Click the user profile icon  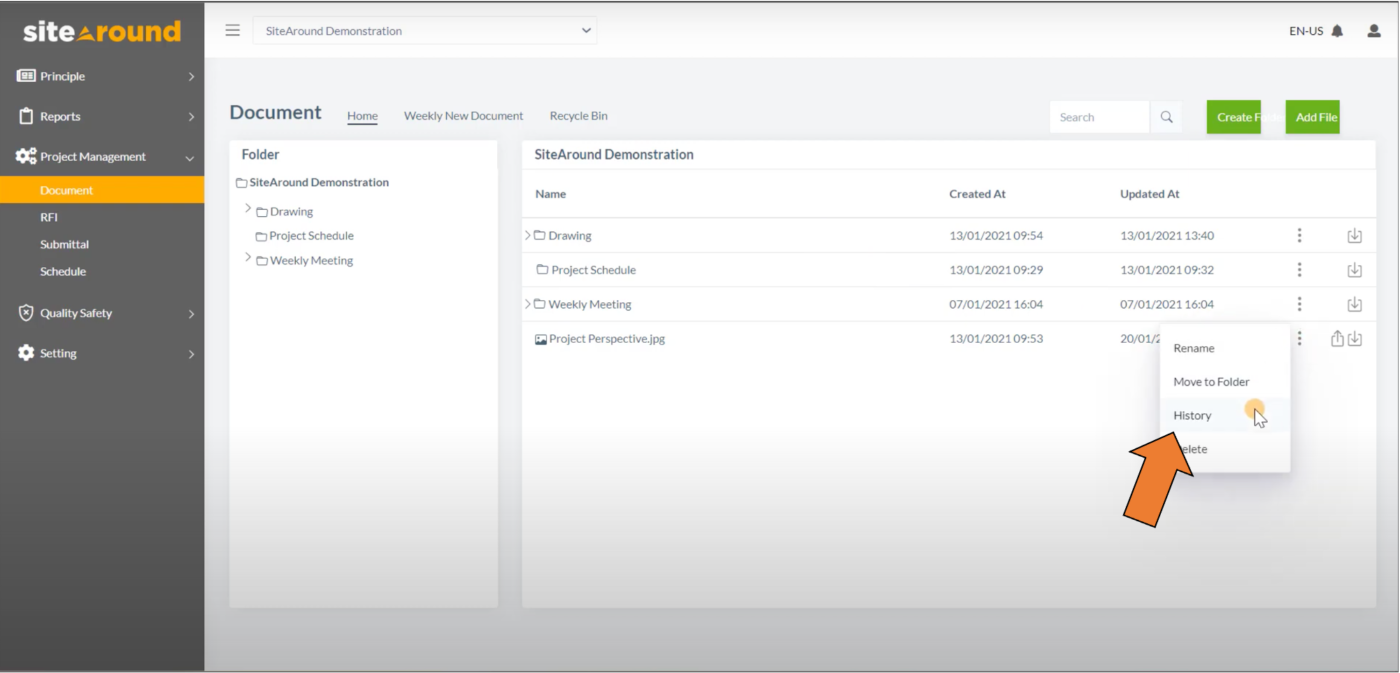pos(1373,30)
